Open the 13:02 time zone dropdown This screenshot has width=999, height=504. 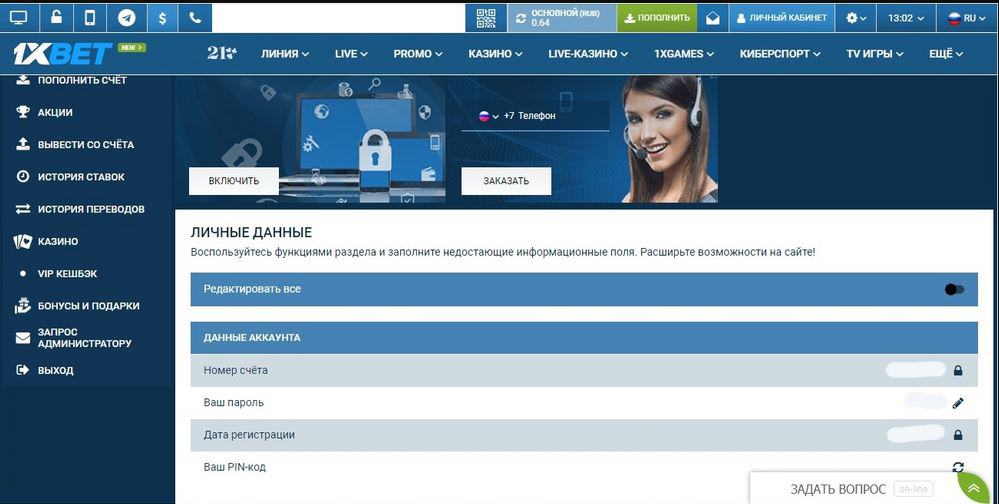(x=906, y=18)
